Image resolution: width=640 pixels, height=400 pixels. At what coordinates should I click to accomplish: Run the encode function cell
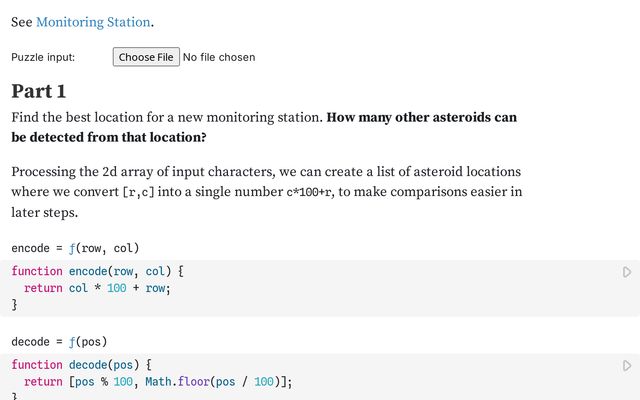627,272
